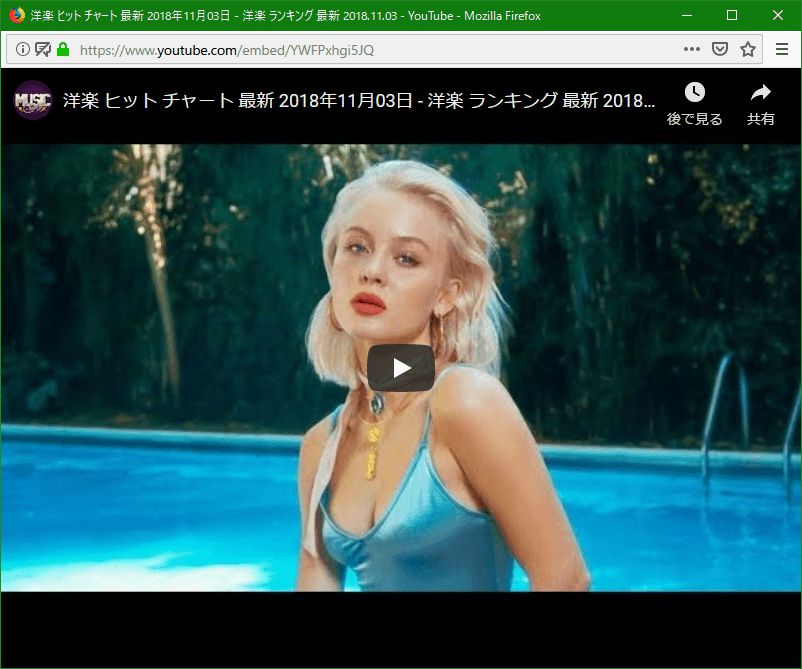Image resolution: width=802 pixels, height=669 pixels.
Task: Click the green padlock security icon
Action: tap(63, 50)
